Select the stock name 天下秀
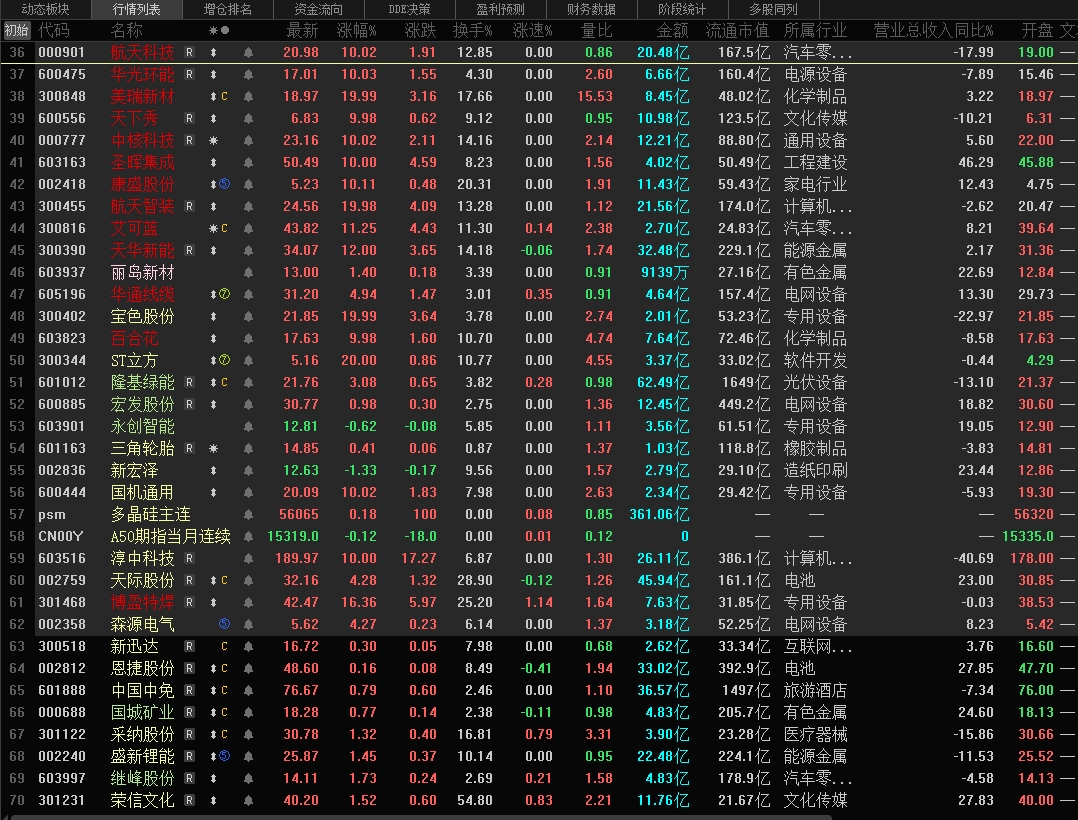 click(x=135, y=118)
